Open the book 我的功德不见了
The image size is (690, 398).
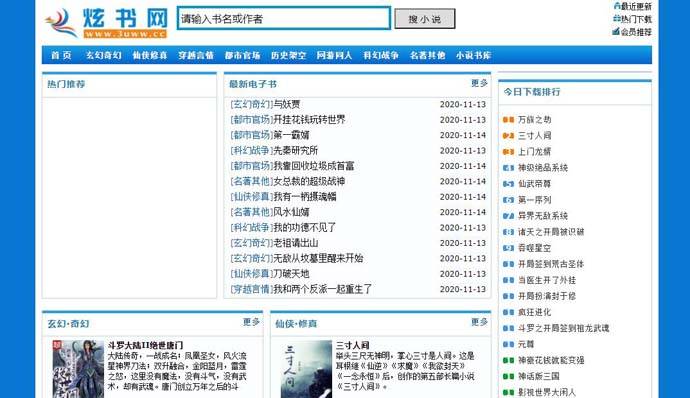tap(305, 228)
